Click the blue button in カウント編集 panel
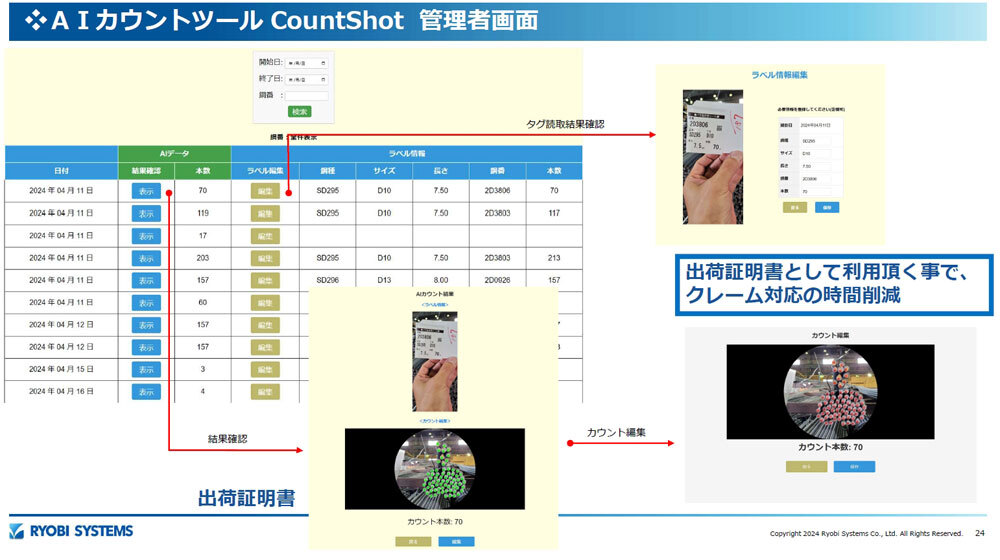The height and width of the screenshot is (560, 1000). point(855,467)
